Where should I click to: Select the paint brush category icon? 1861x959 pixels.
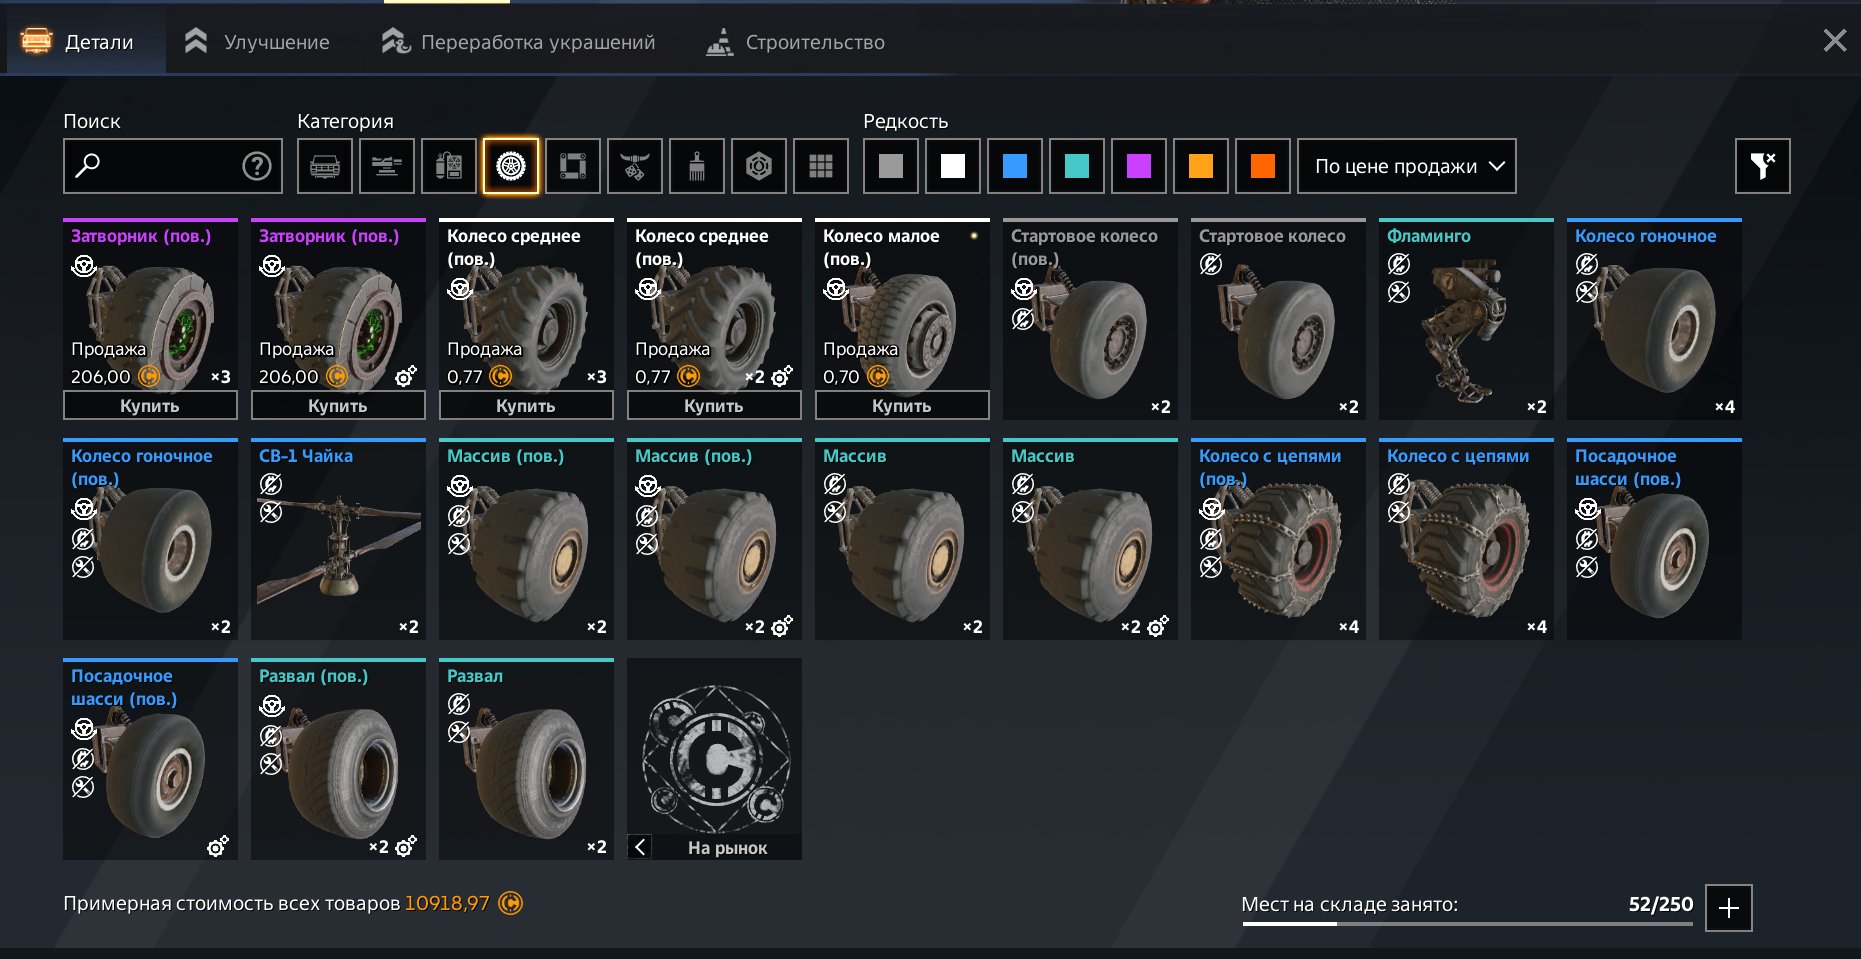[x=697, y=166]
